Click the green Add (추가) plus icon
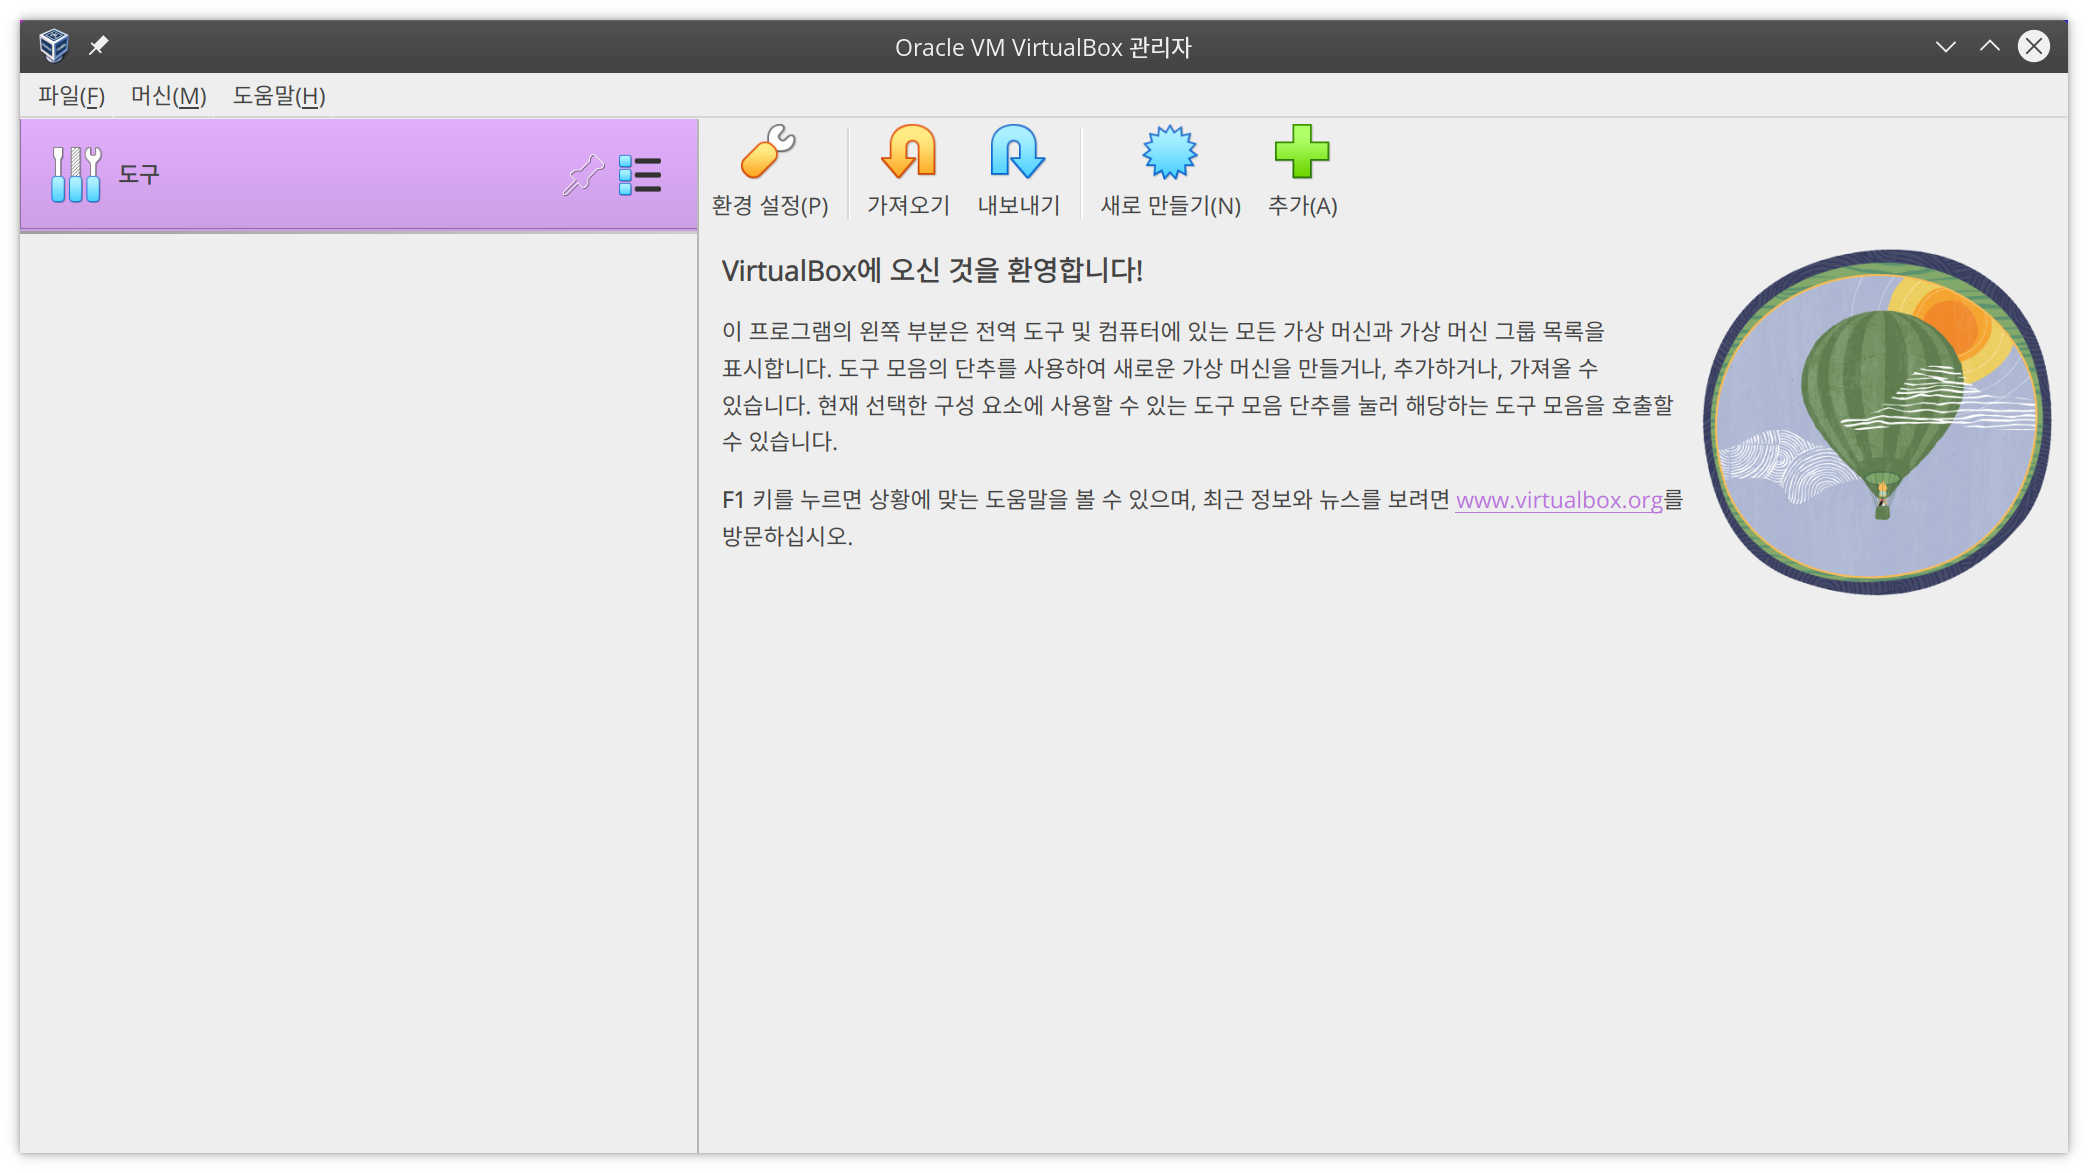 tap(1302, 152)
